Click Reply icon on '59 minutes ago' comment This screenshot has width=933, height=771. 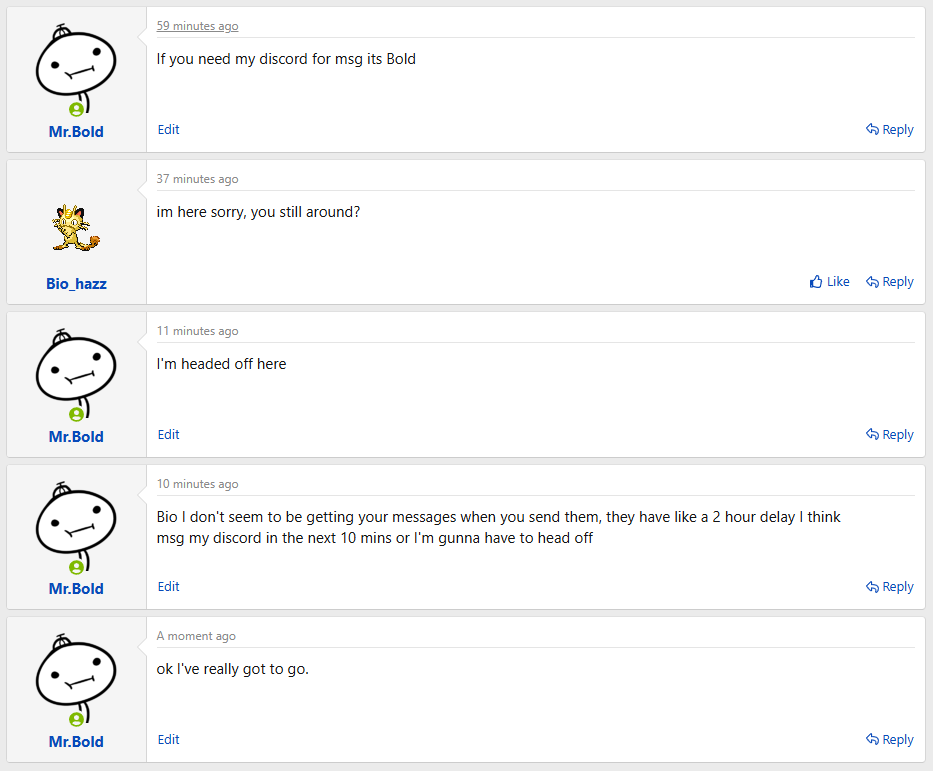(872, 129)
